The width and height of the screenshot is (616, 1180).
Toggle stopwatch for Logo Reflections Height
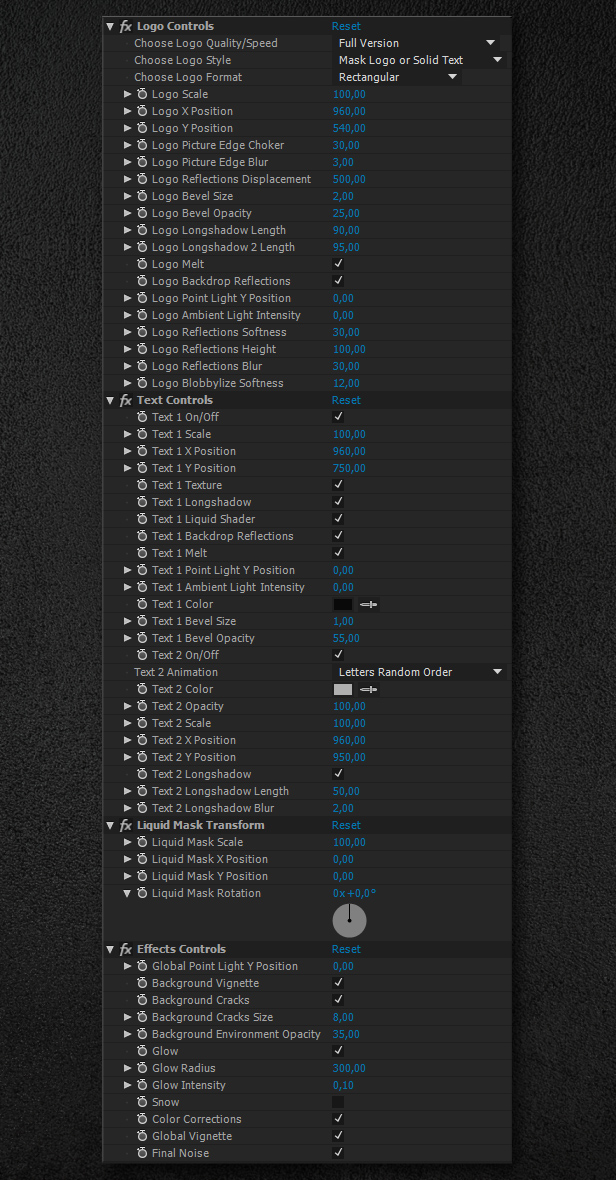click(142, 349)
